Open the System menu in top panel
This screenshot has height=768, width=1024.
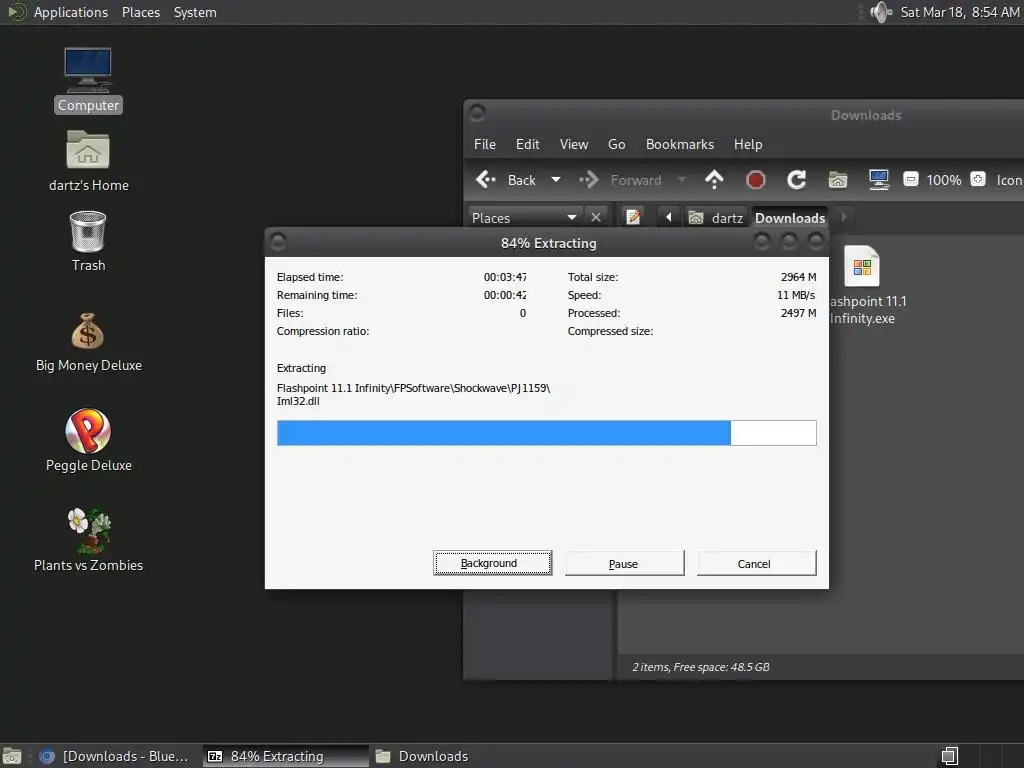click(x=195, y=12)
